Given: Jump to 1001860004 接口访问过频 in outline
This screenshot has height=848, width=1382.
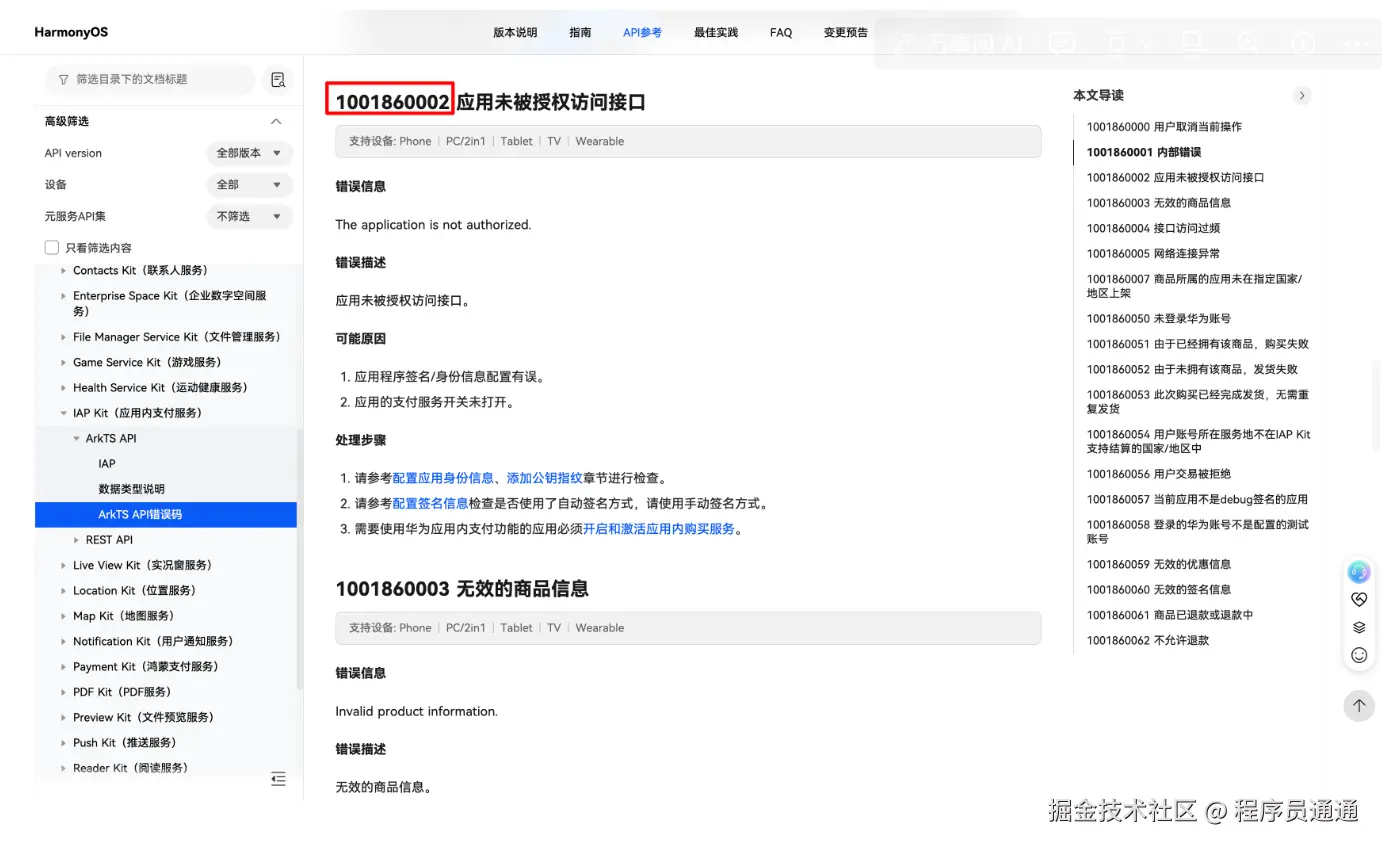Looking at the screenshot, I should [x=1153, y=228].
